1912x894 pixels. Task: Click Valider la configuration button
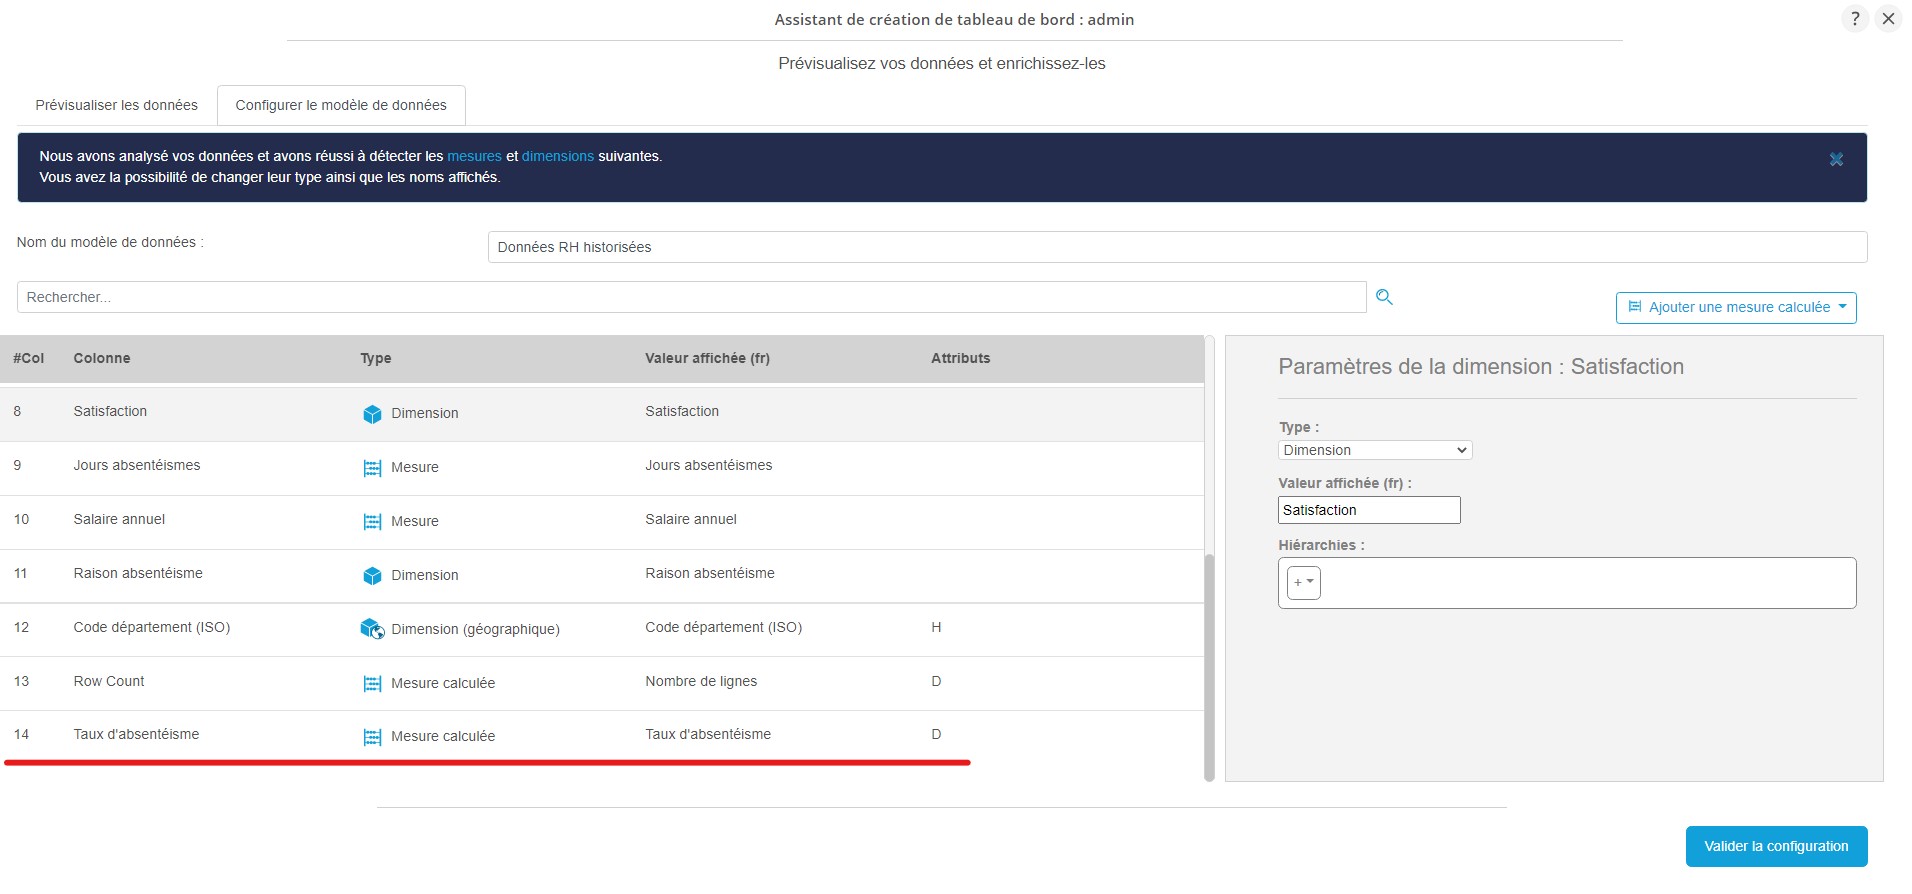(1775, 846)
